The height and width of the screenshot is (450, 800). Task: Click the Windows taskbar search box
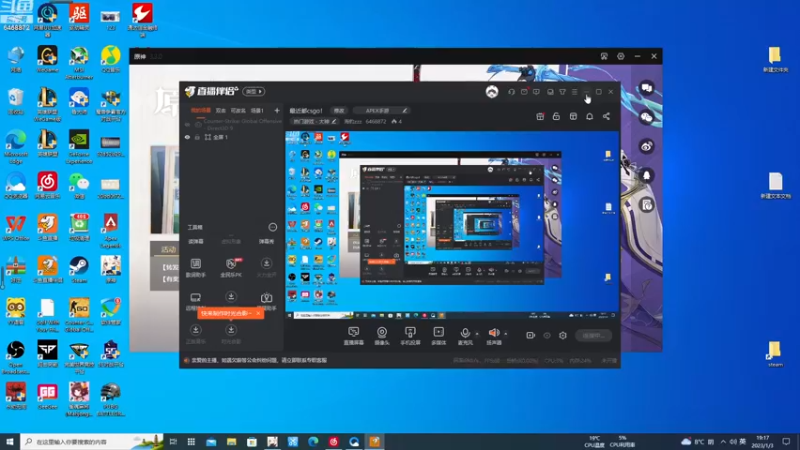[x=92, y=441]
